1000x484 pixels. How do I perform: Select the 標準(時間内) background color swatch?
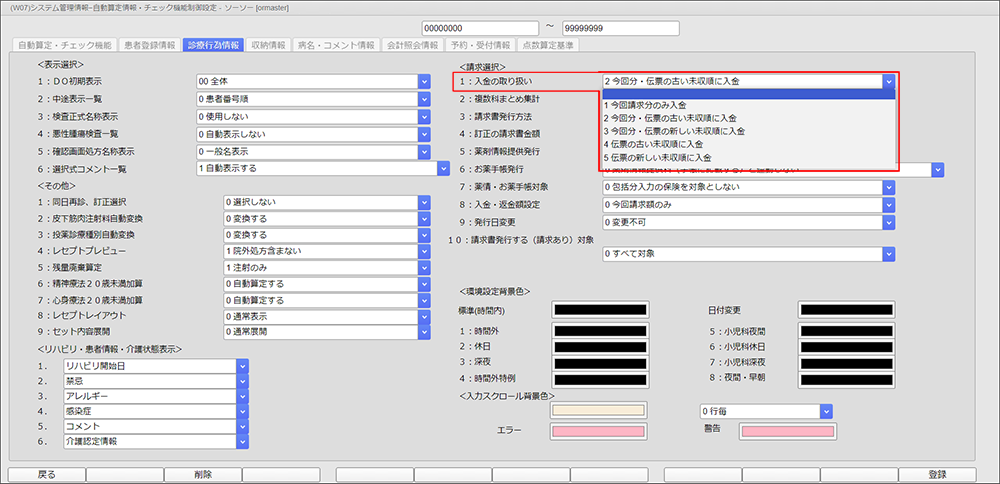[x=599, y=314]
